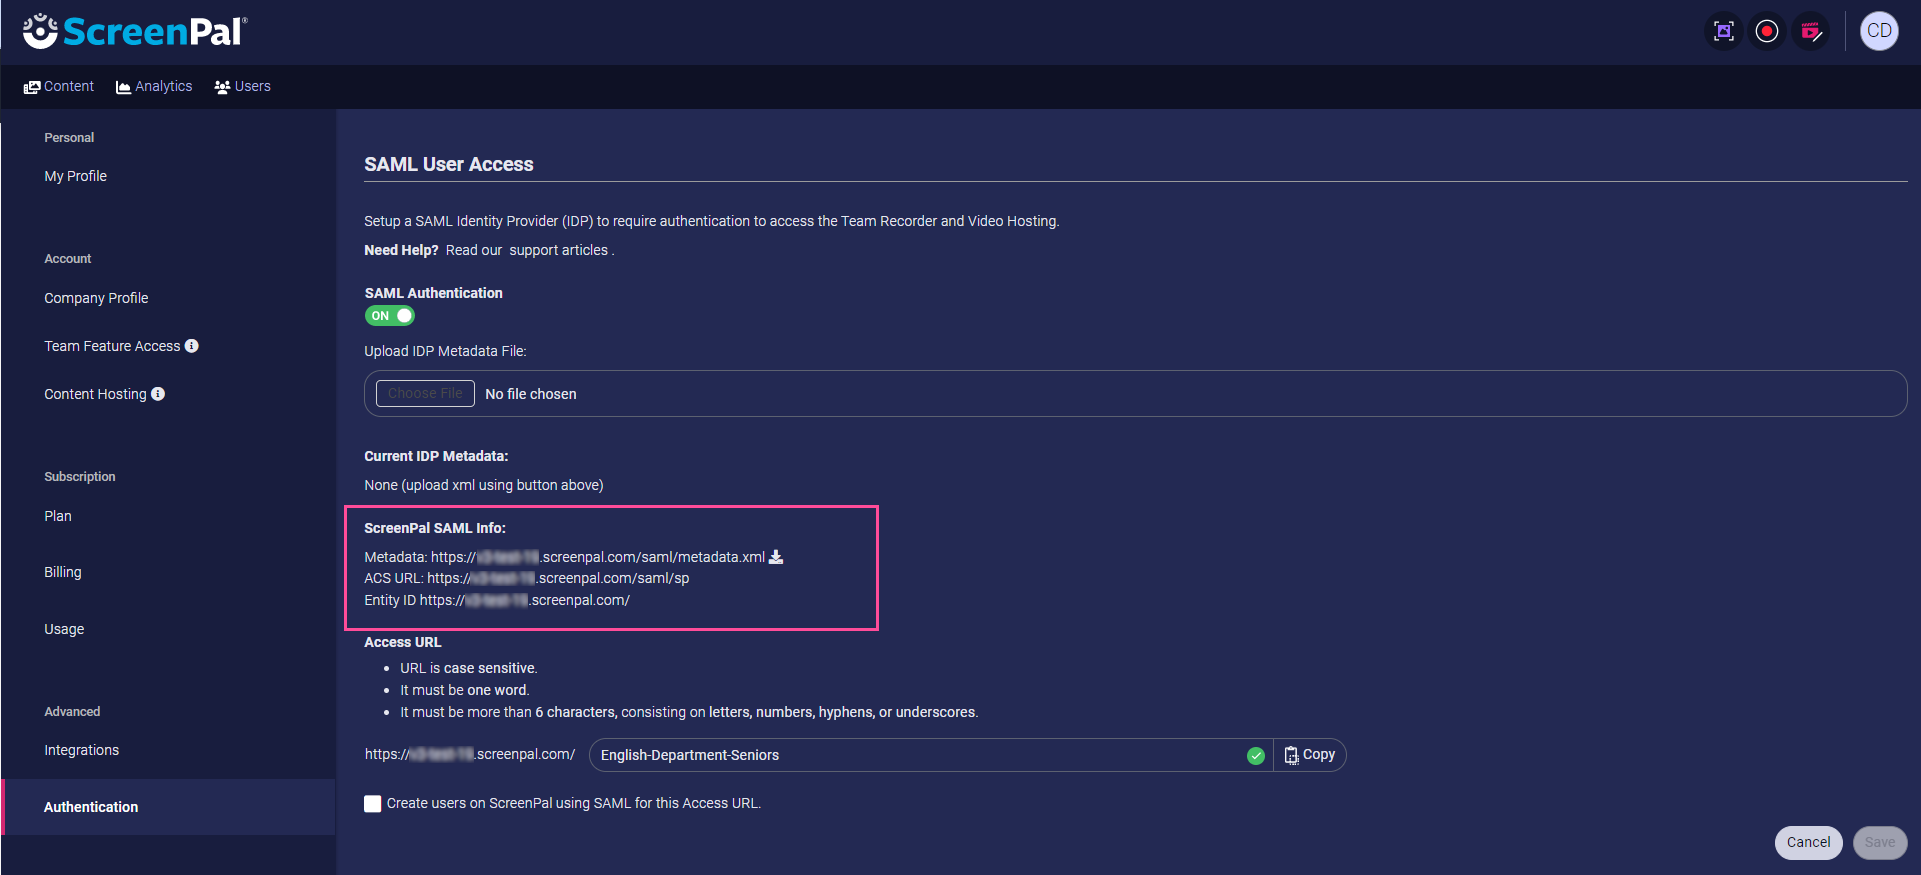Image resolution: width=1921 pixels, height=875 pixels.
Task: Open the Analytics menu
Action: point(154,87)
